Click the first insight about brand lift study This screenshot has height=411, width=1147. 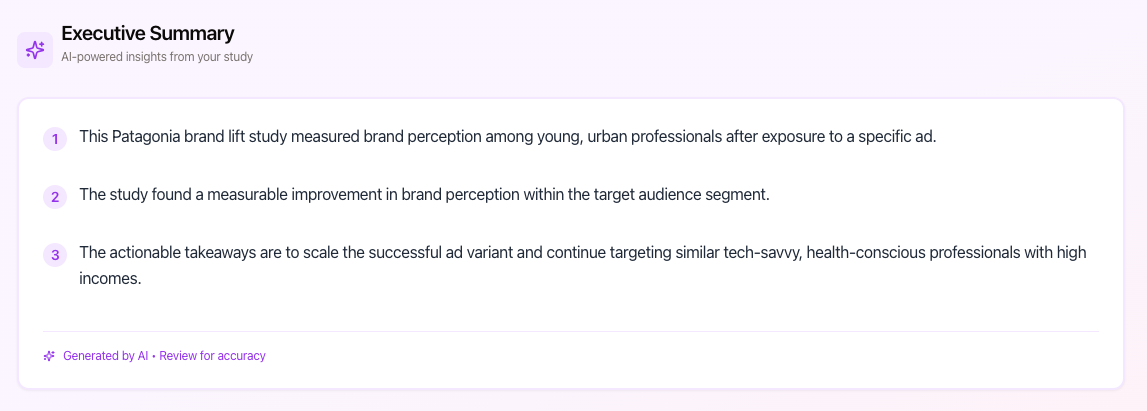click(x=507, y=137)
